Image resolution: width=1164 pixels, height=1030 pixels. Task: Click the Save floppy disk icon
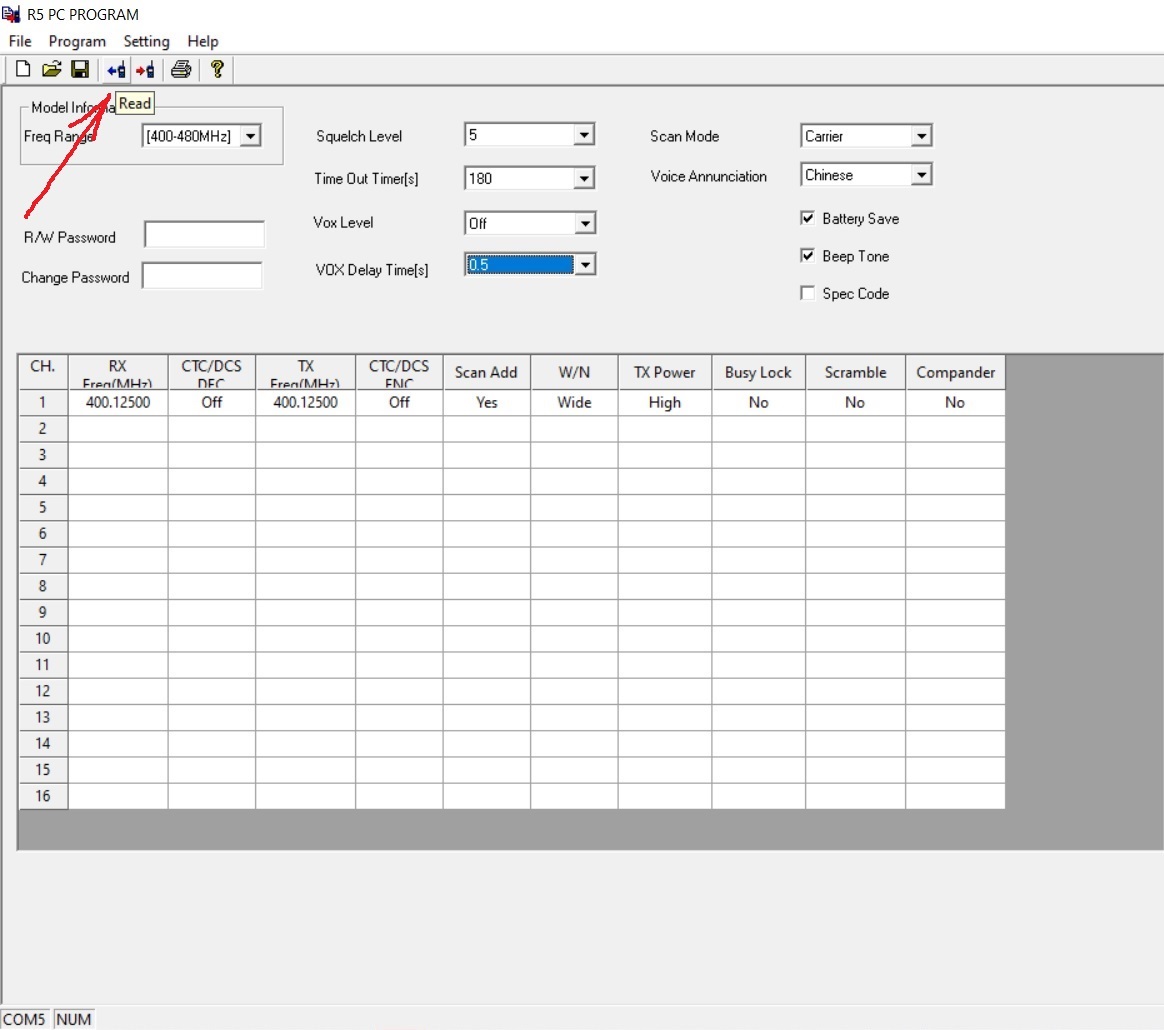click(x=79, y=69)
